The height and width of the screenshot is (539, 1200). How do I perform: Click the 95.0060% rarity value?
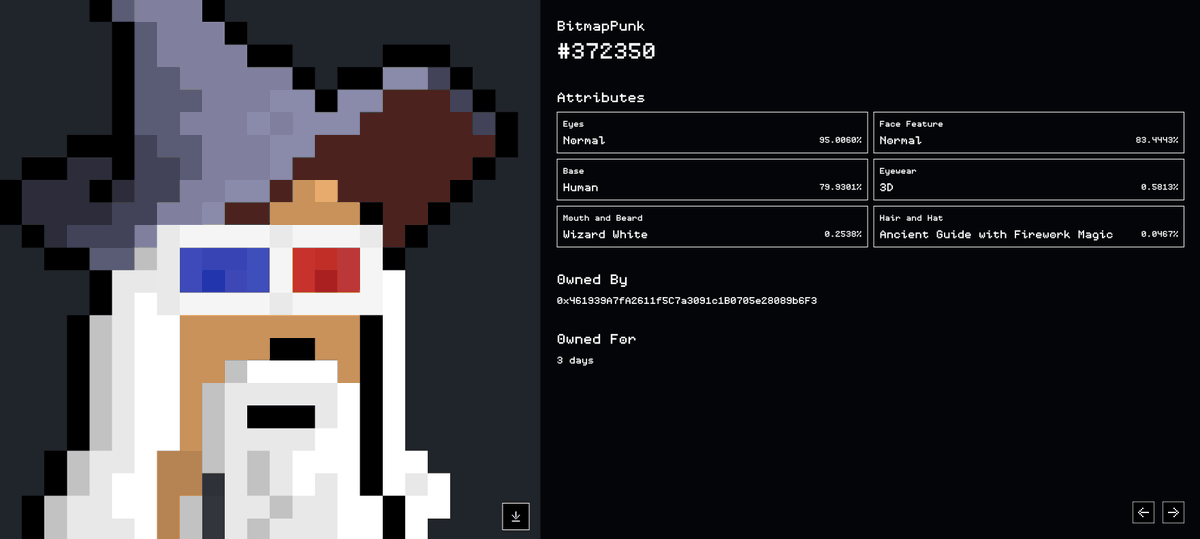pyautogui.click(x=840, y=141)
